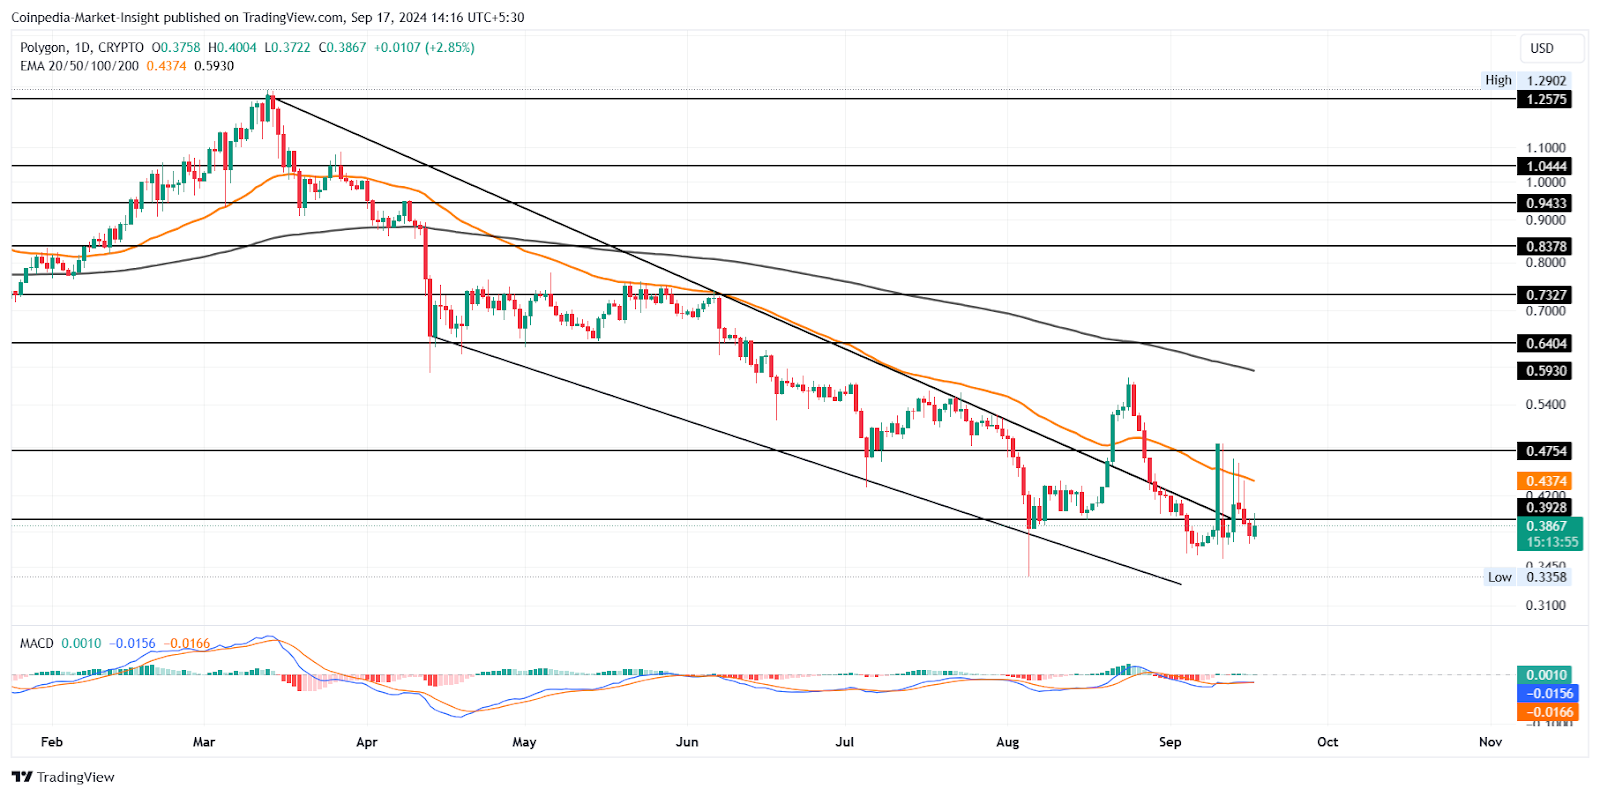Click the 0.5400 price axis tick
Image resolution: width=1600 pixels, height=796 pixels.
[x=1546, y=405]
